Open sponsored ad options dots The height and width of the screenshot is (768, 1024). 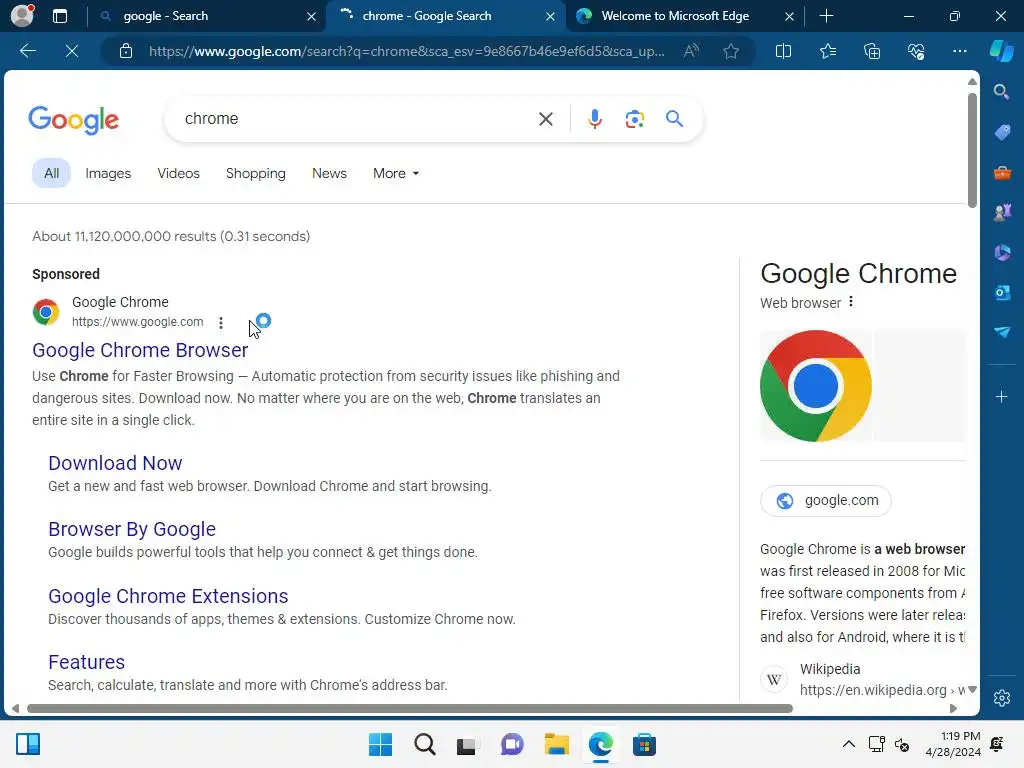pyautogui.click(x=221, y=323)
